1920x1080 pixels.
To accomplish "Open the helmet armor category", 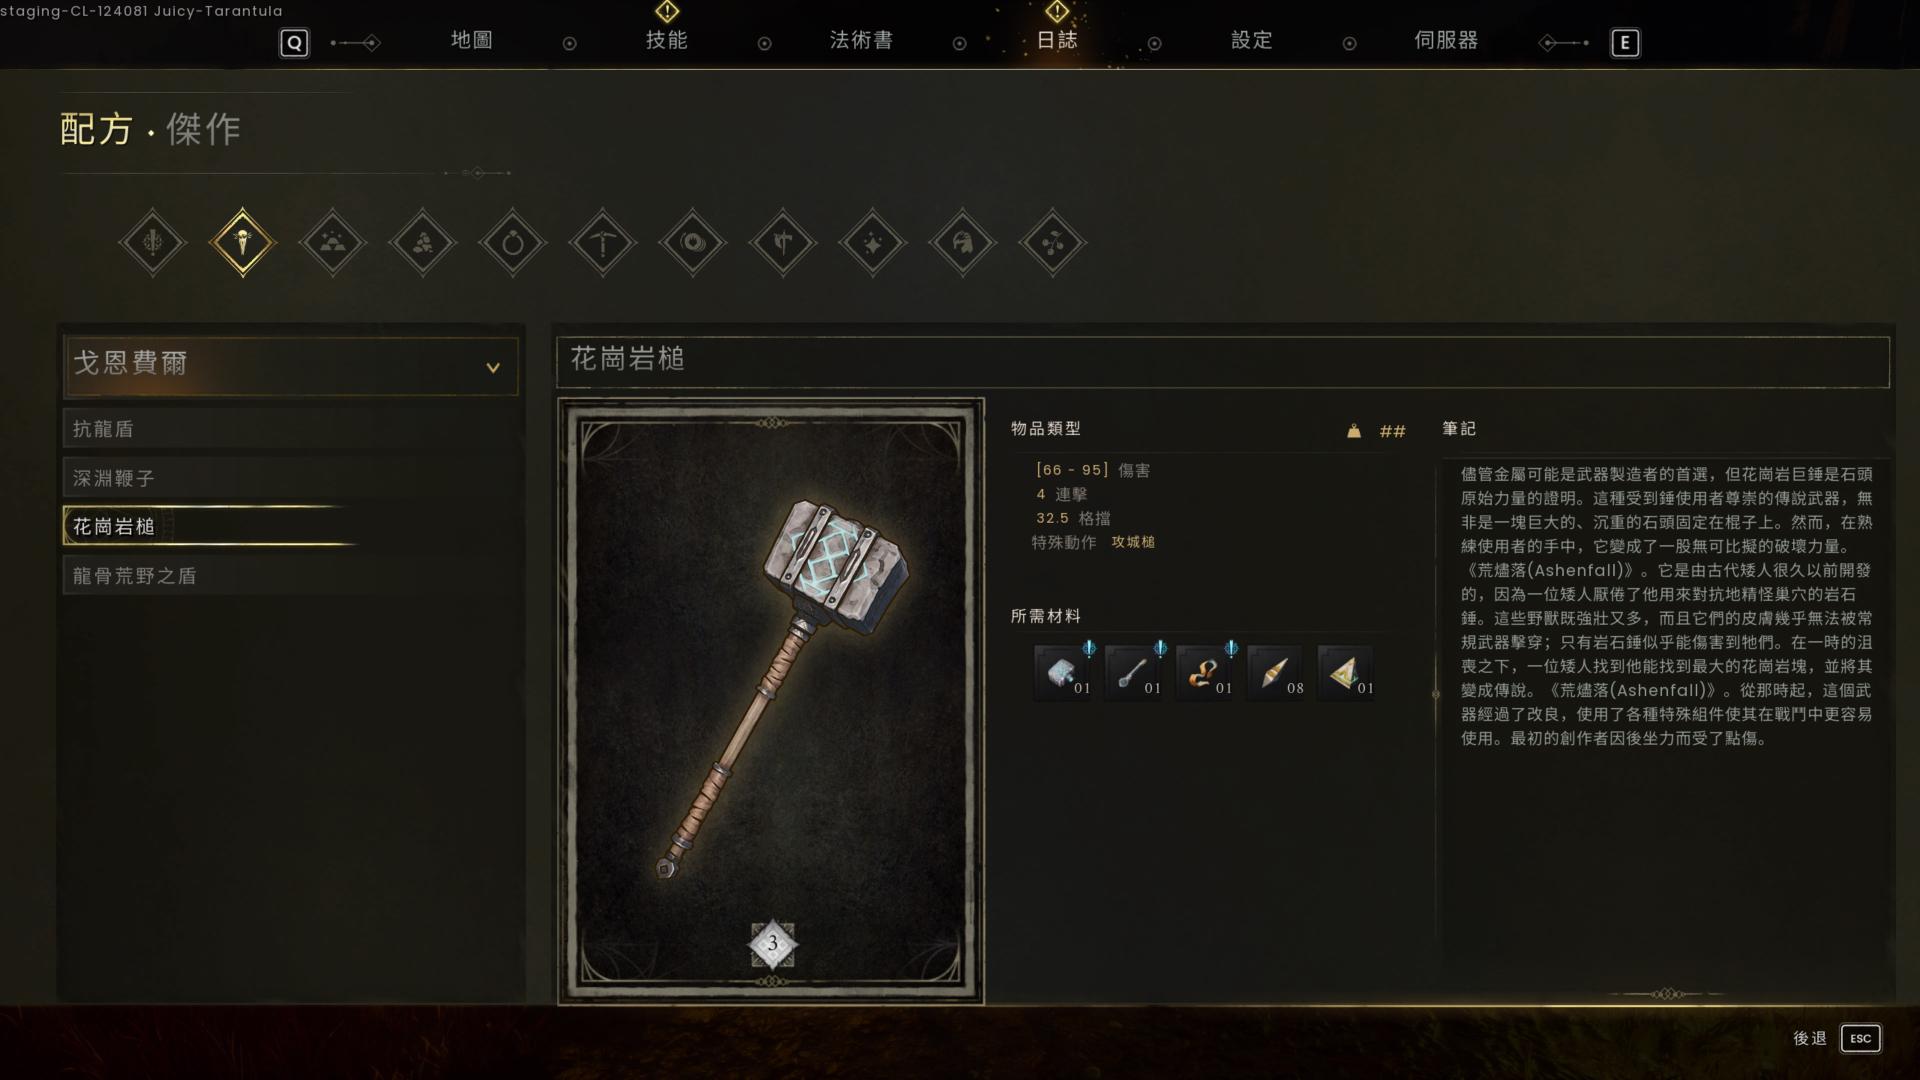I will [962, 243].
